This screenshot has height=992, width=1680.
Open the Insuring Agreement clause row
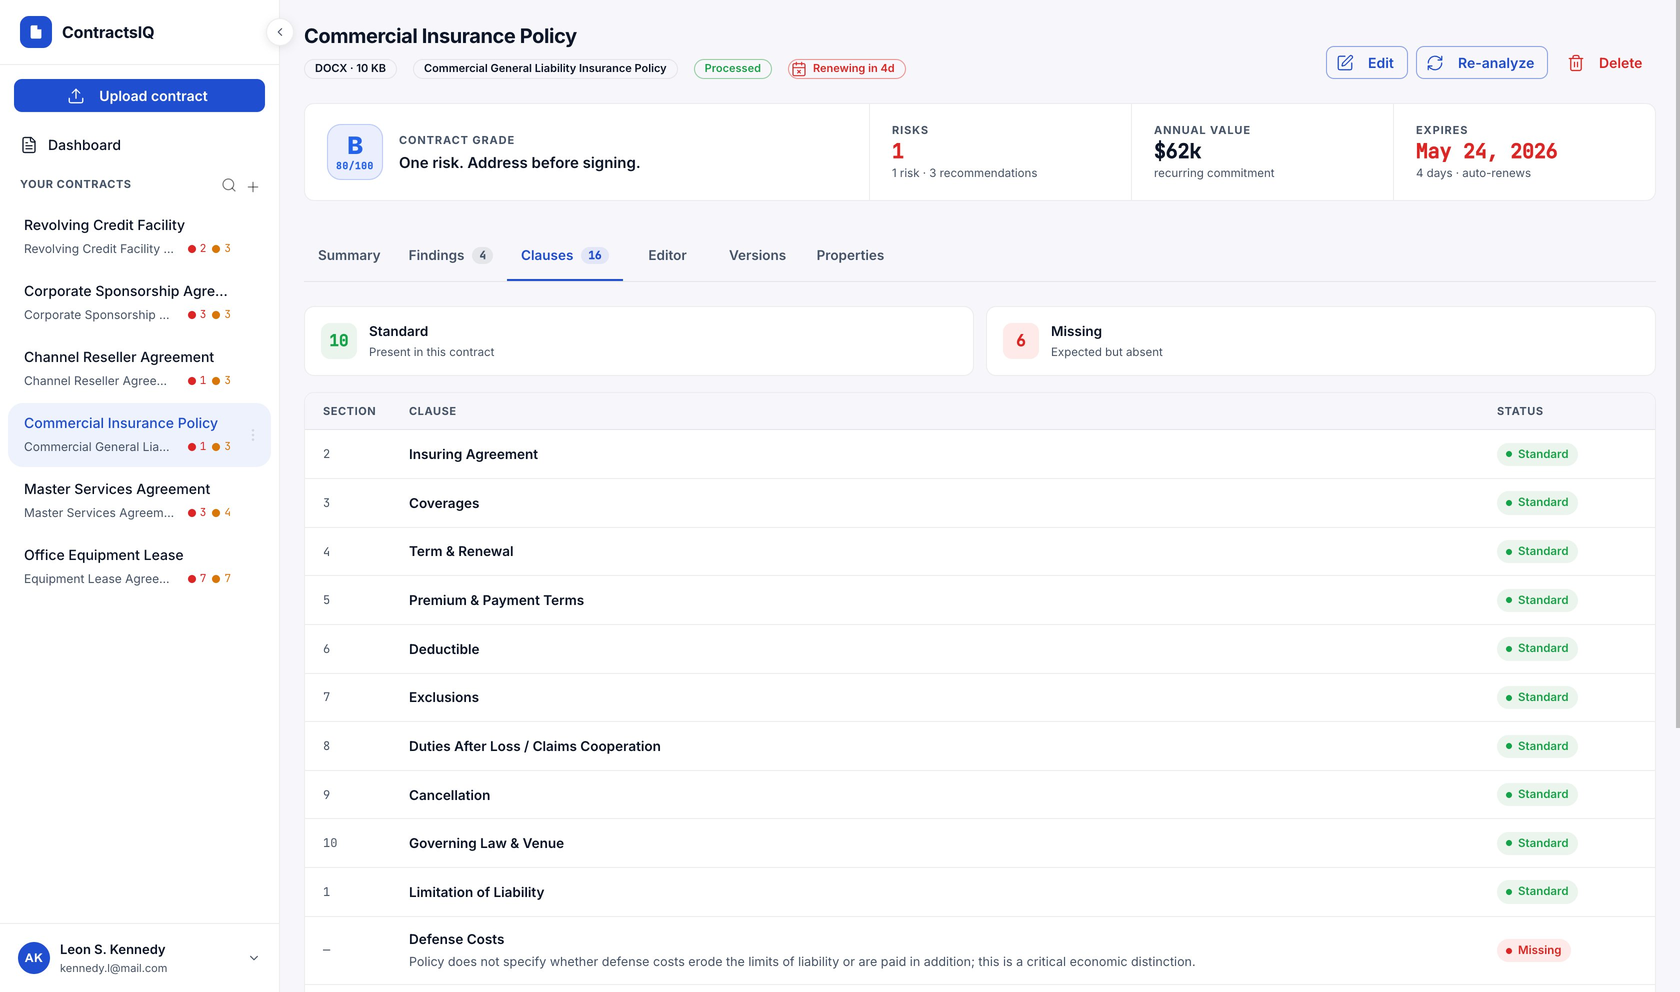click(x=979, y=454)
